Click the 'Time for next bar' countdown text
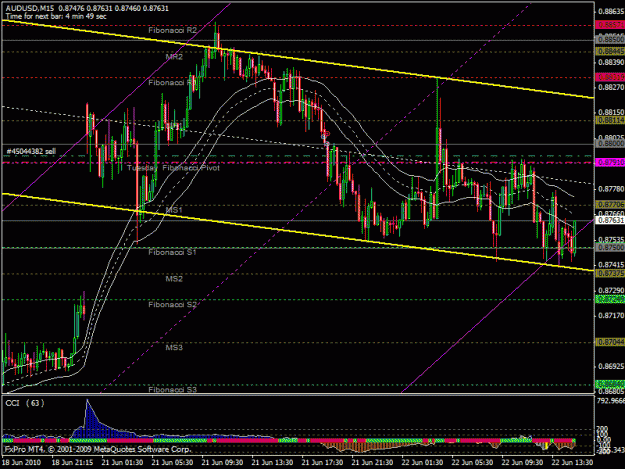Viewport: 625px width, 469px height. (56, 16)
